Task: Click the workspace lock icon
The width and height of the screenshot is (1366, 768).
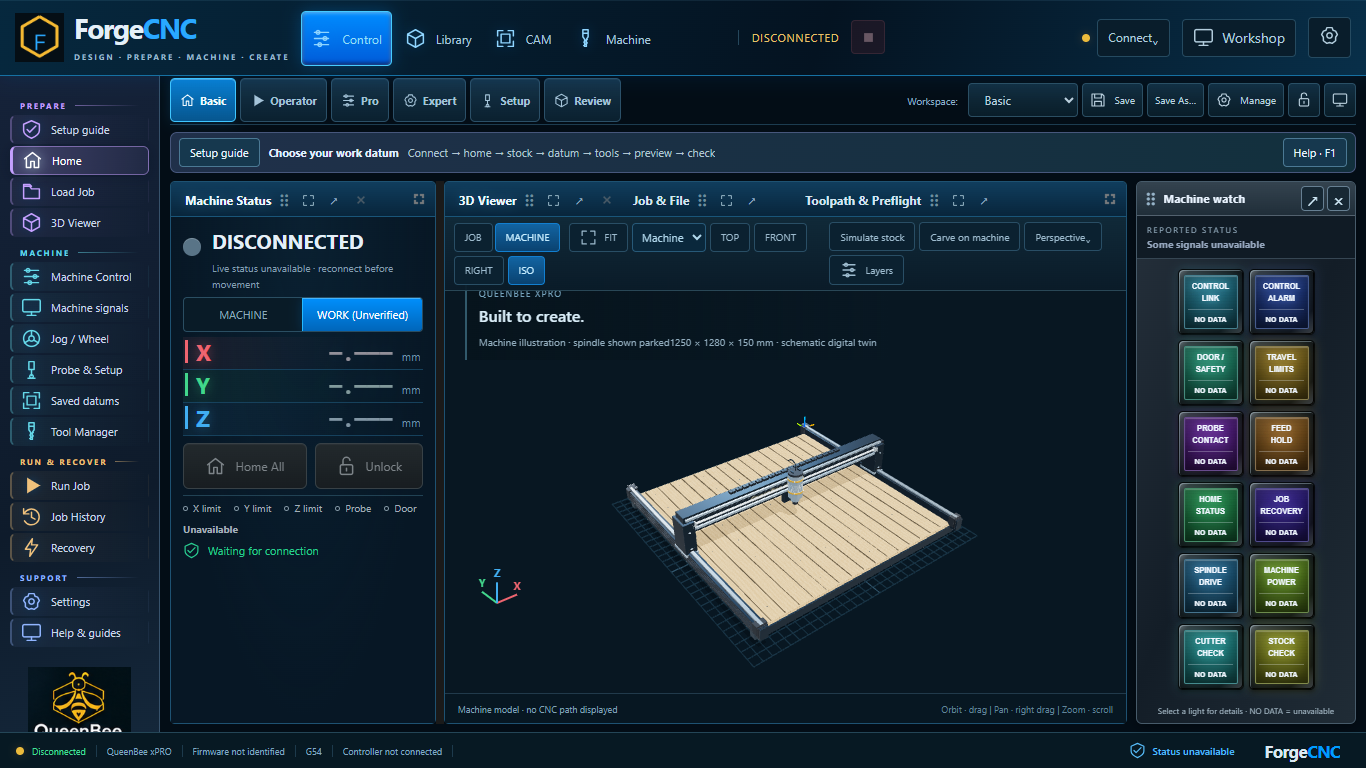Action: [x=1303, y=100]
